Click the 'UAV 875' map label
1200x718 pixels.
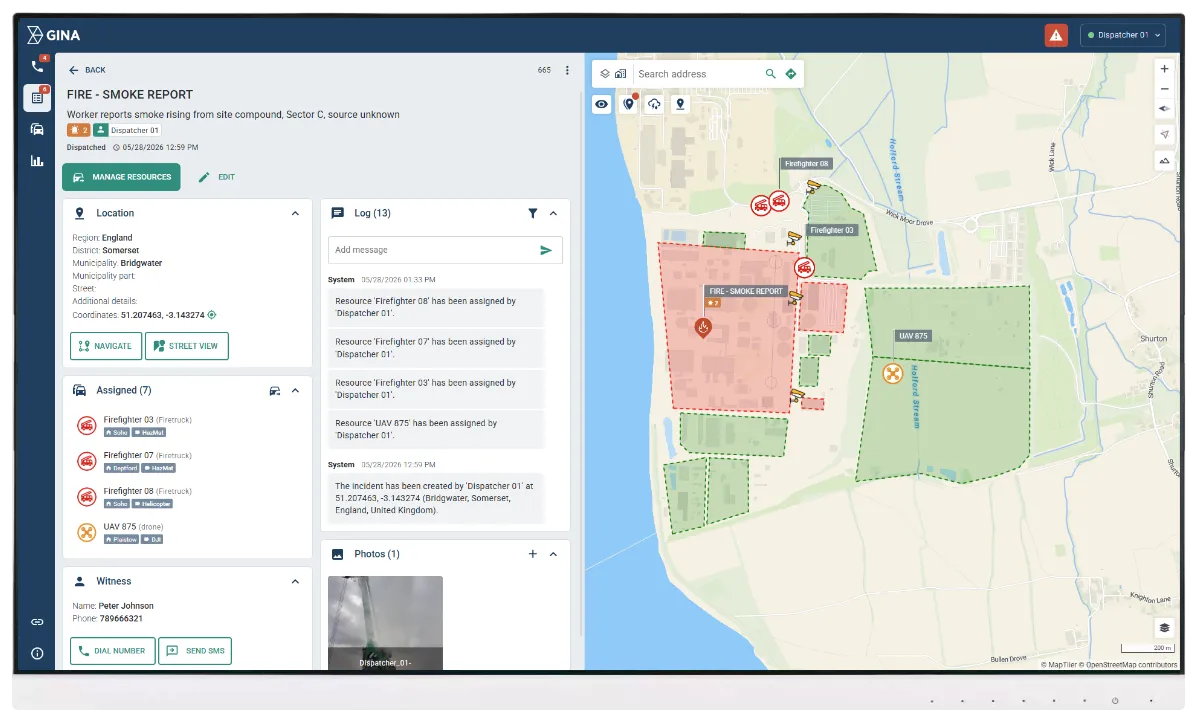[x=913, y=336]
